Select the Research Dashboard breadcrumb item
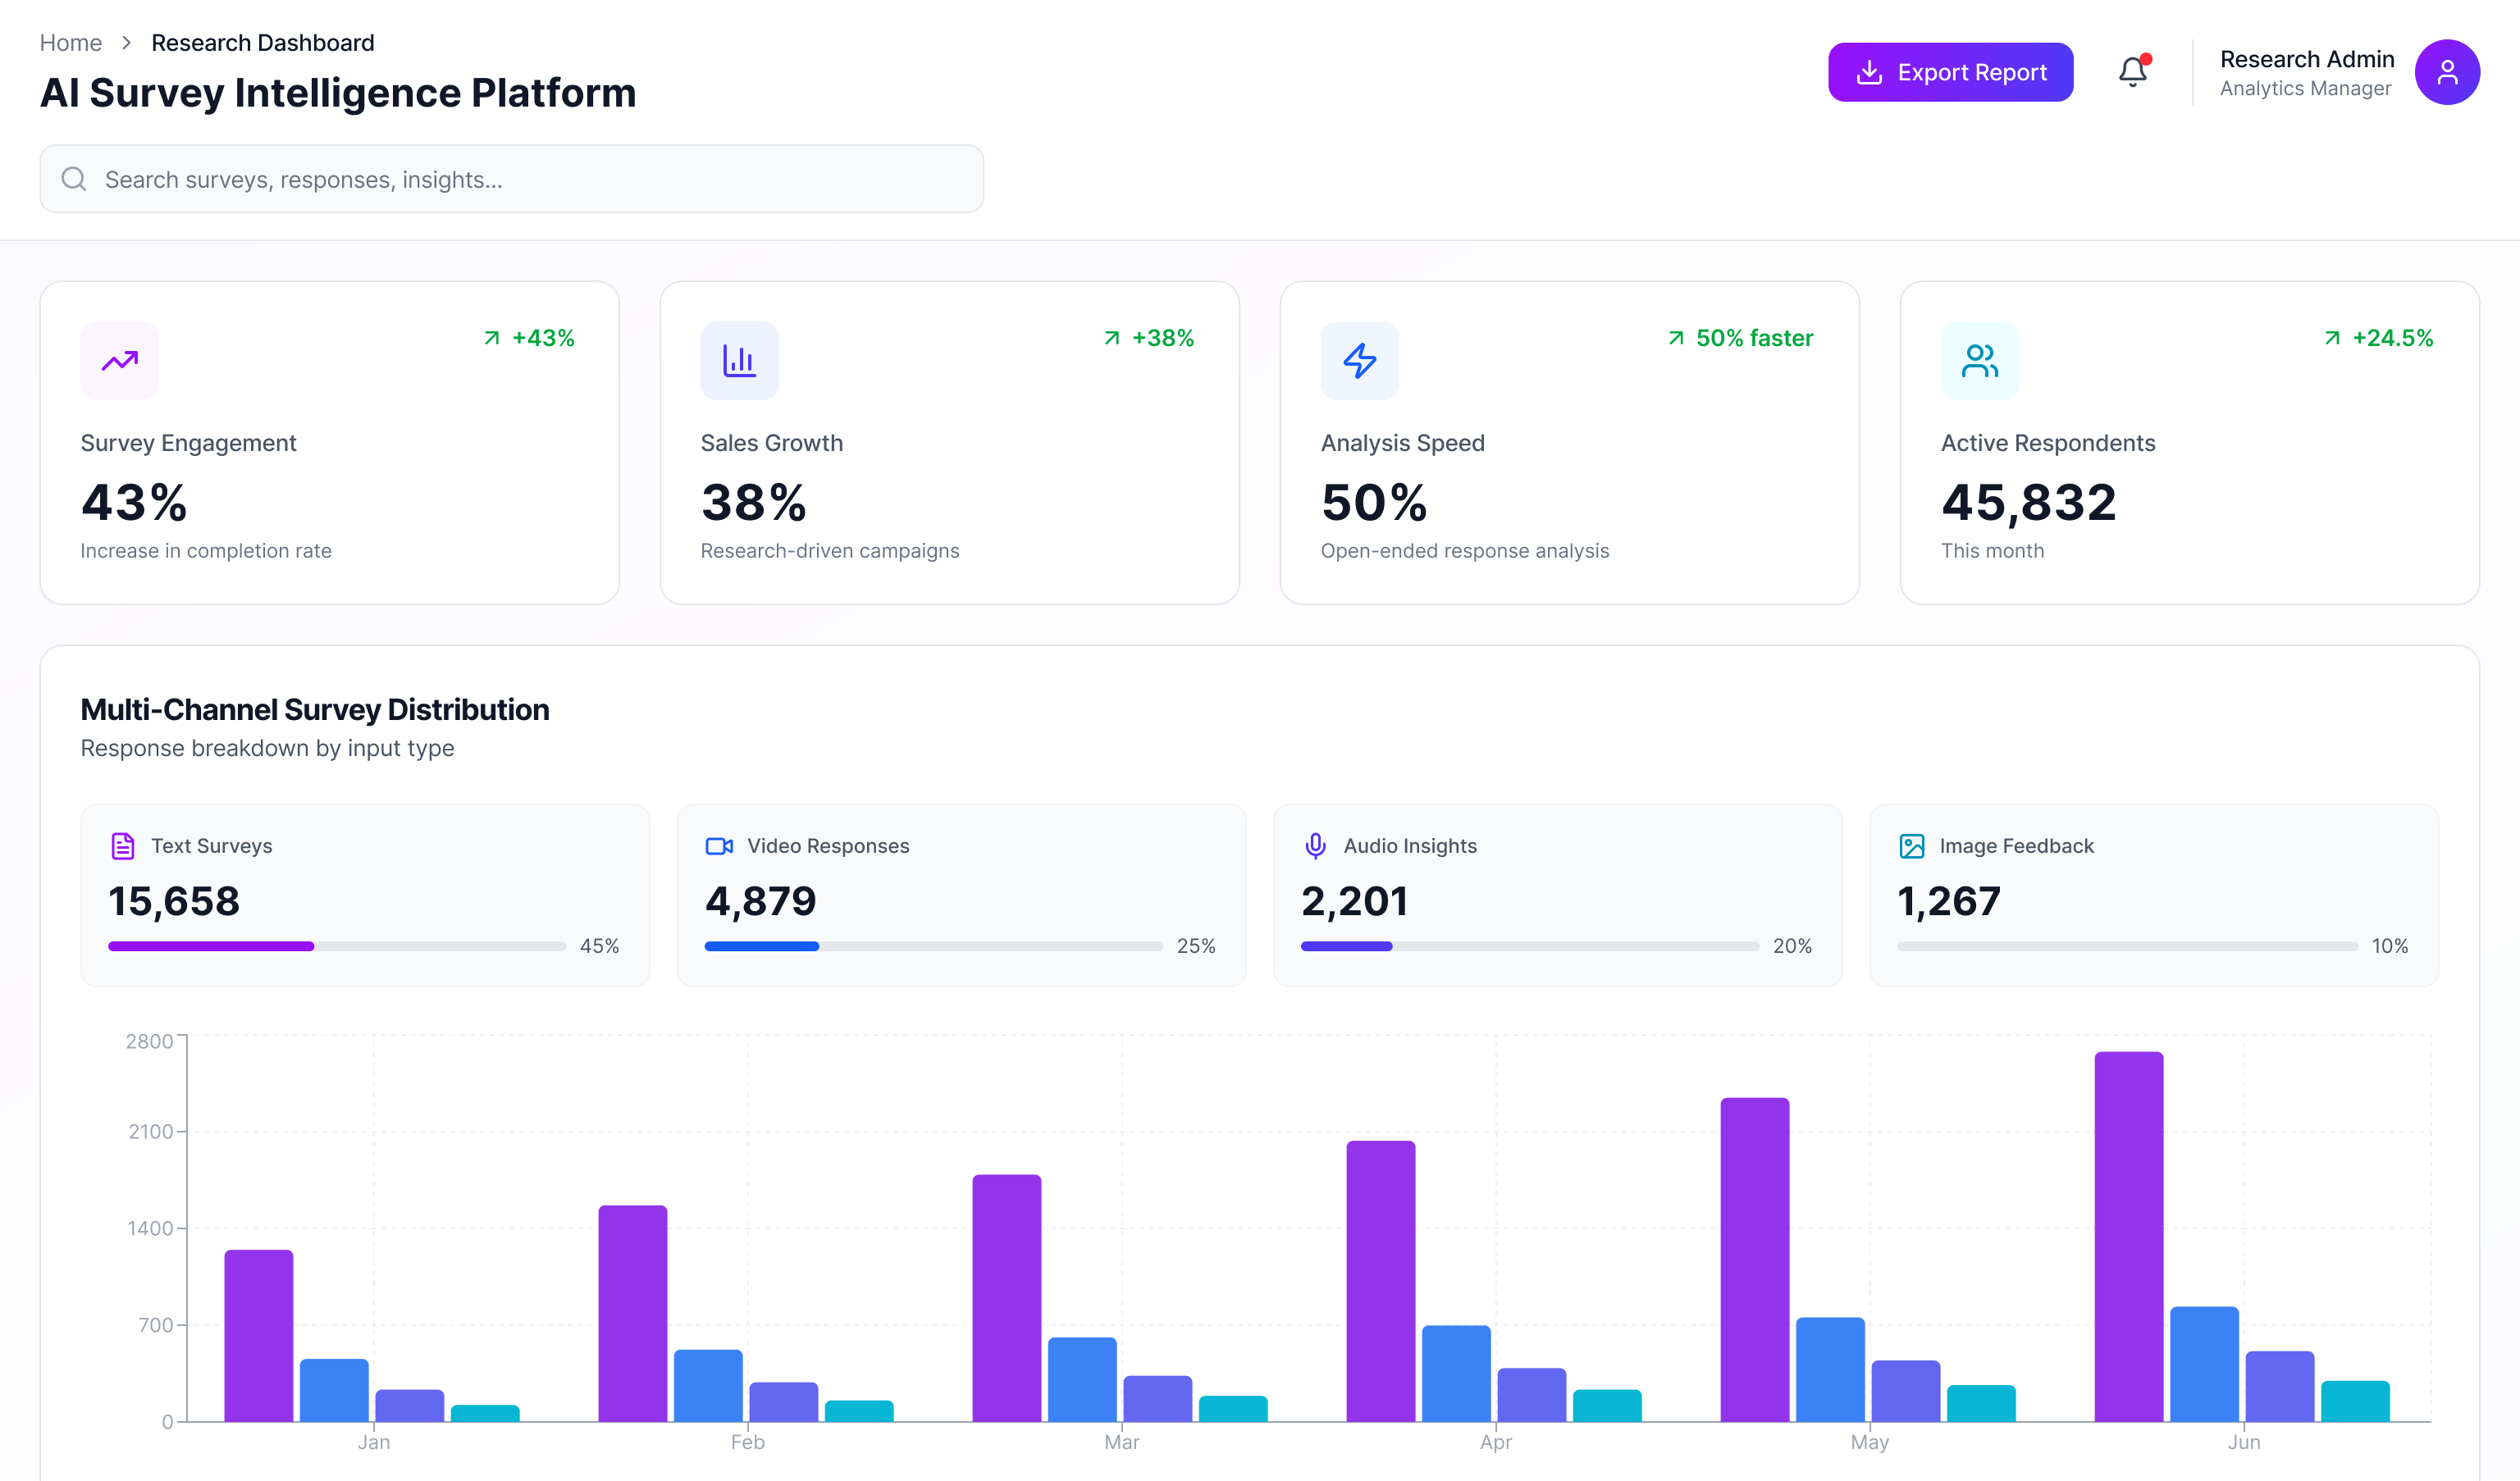This screenshot has width=2520, height=1481. (x=262, y=43)
